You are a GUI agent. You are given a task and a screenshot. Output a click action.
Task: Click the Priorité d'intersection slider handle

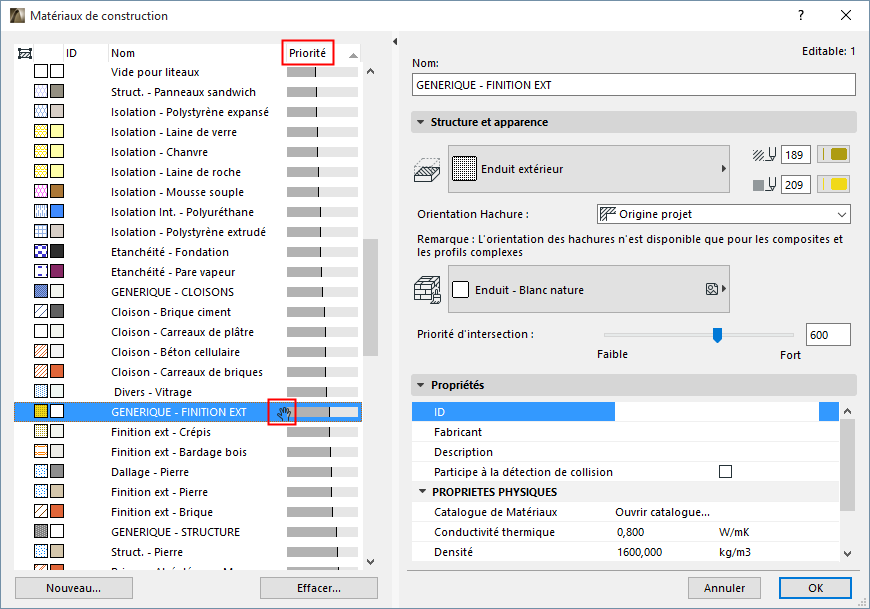717,335
